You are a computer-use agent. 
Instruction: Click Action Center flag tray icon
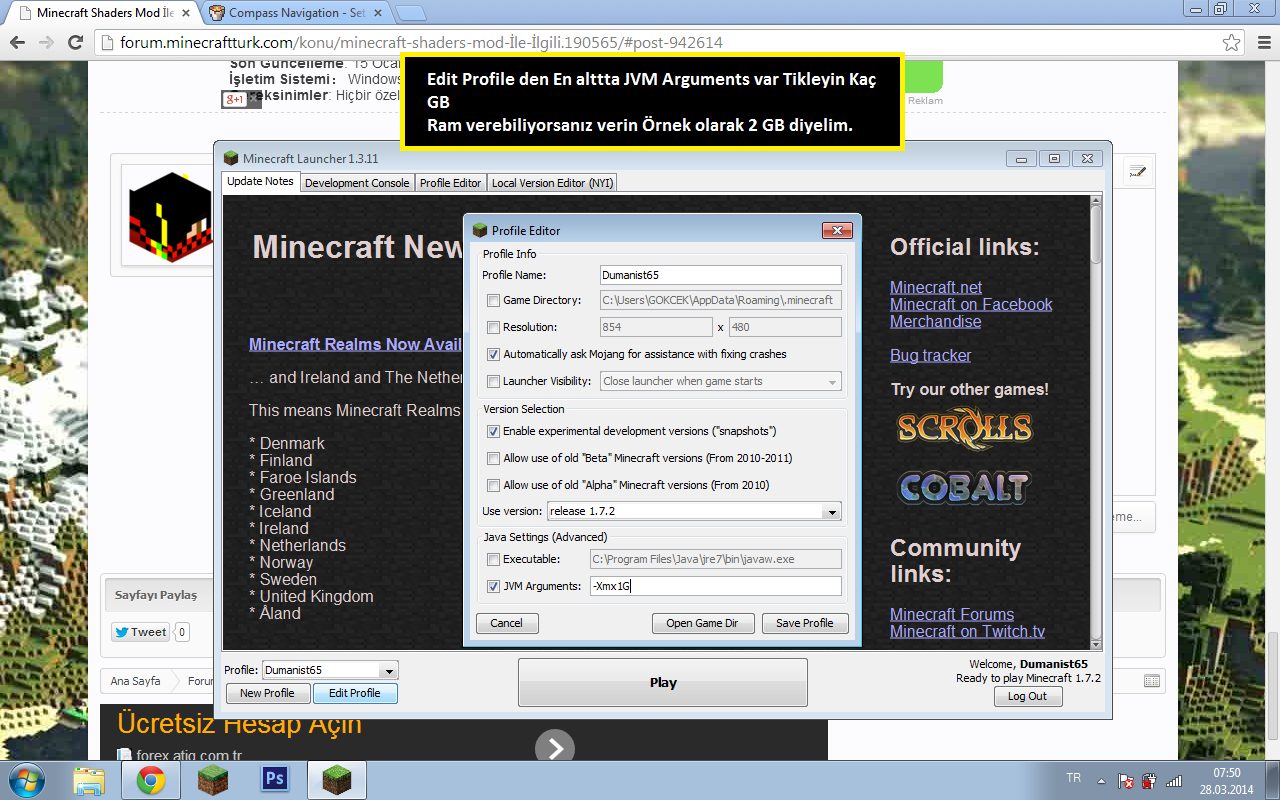[x=1125, y=780]
